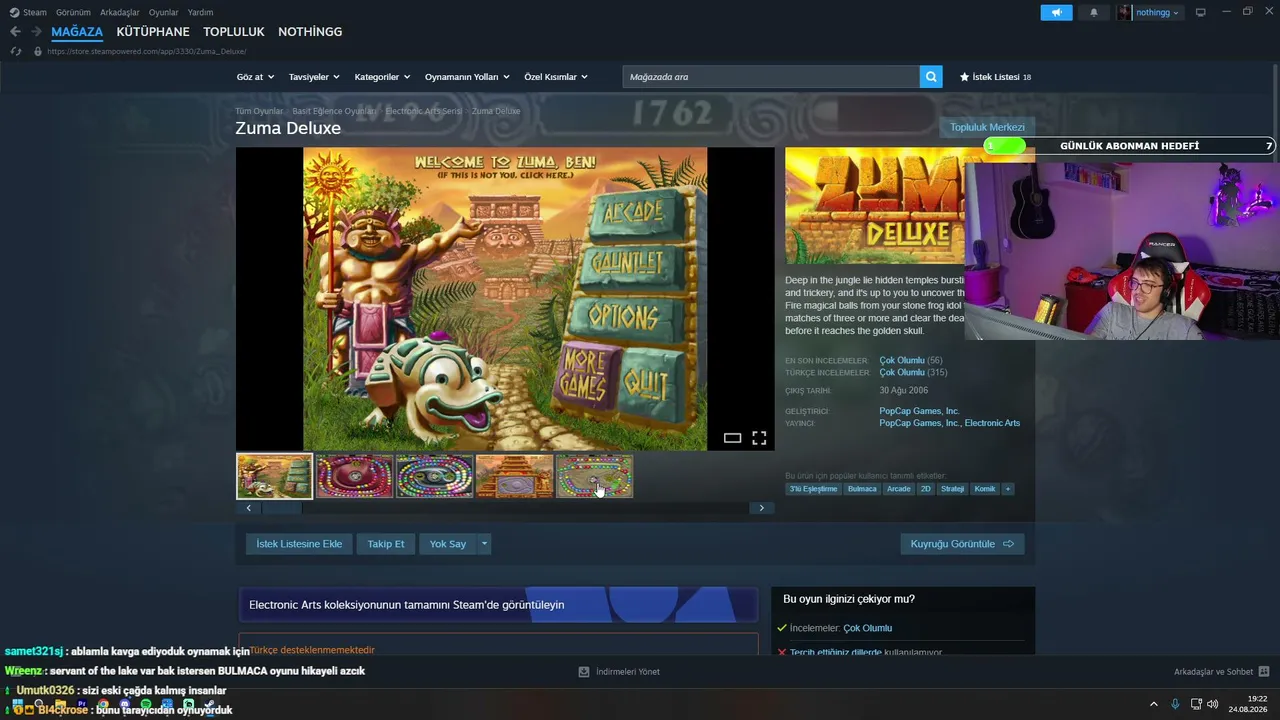Viewport: 1280px width, 720px height.
Task: Open the Yardım menu
Action: pyautogui.click(x=200, y=12)
